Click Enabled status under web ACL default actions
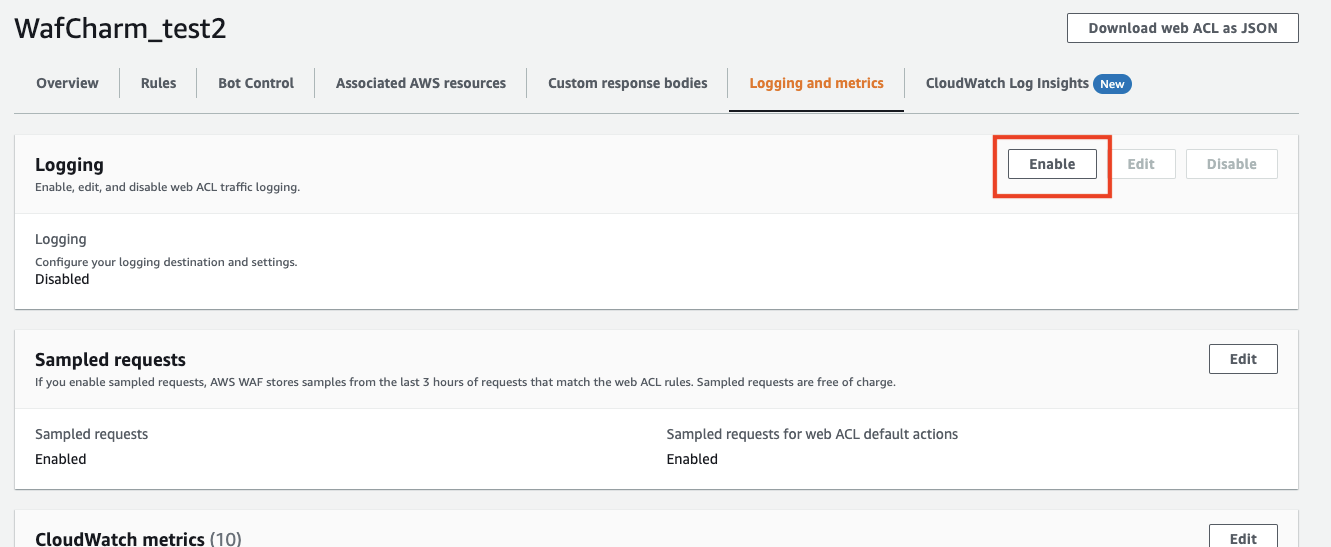This screenshot has height=547, width=1331. click(692, 459)
